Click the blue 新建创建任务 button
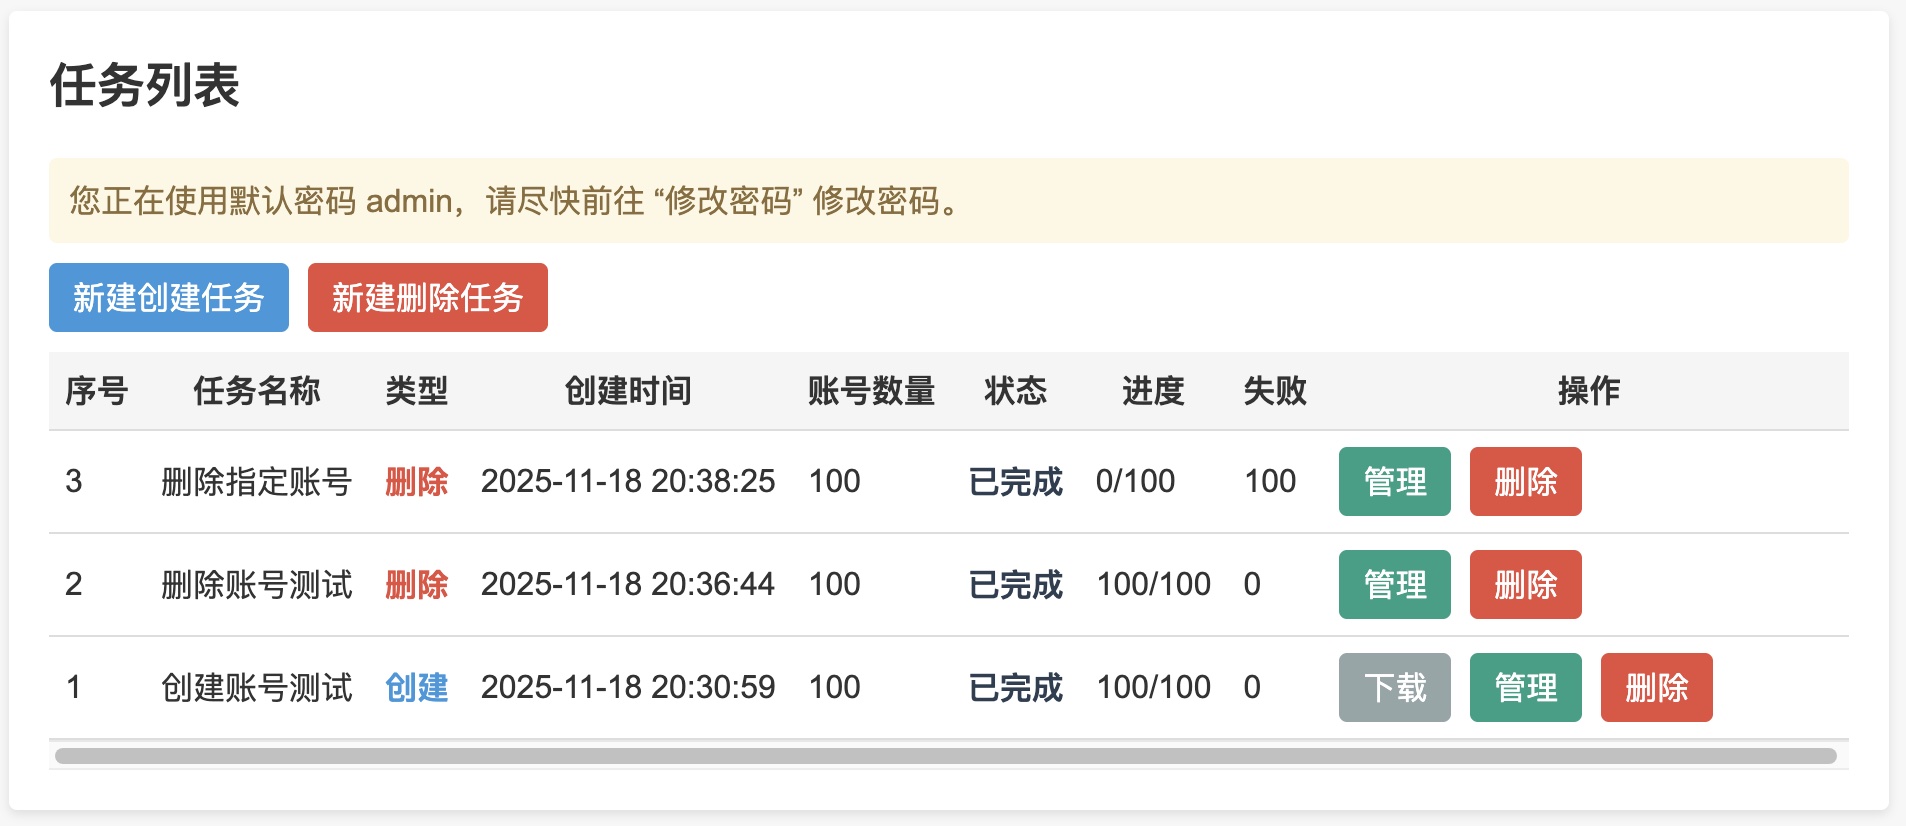1906x826 pixels. click(x=168, y=297)
